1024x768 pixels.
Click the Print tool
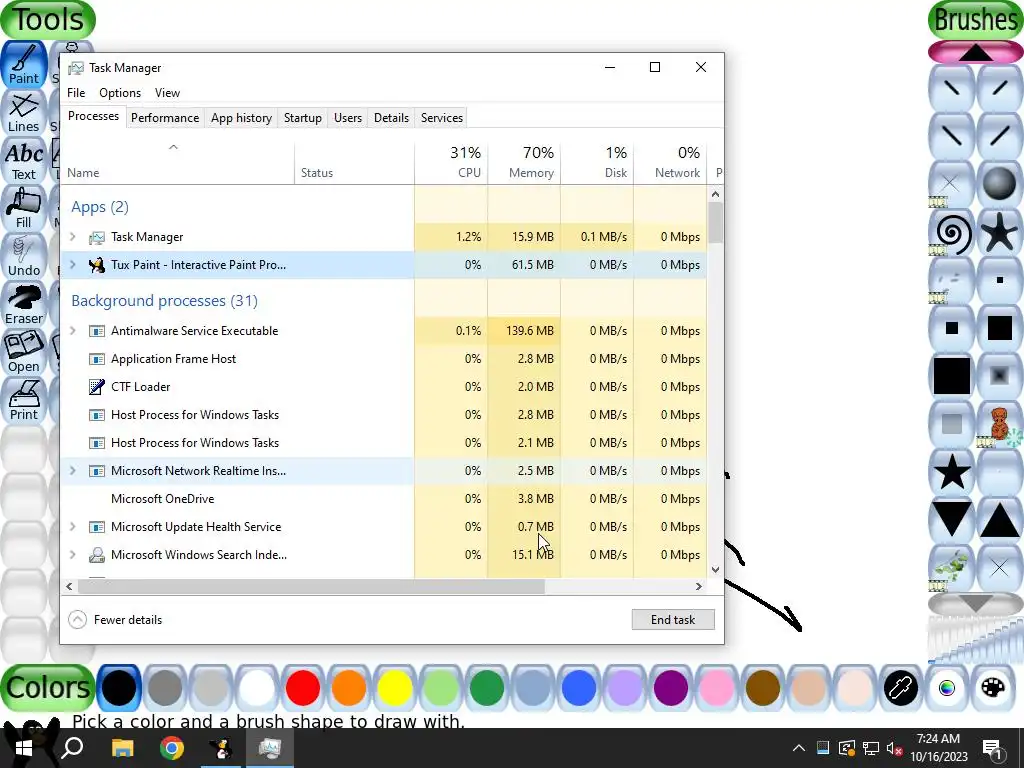24,400
